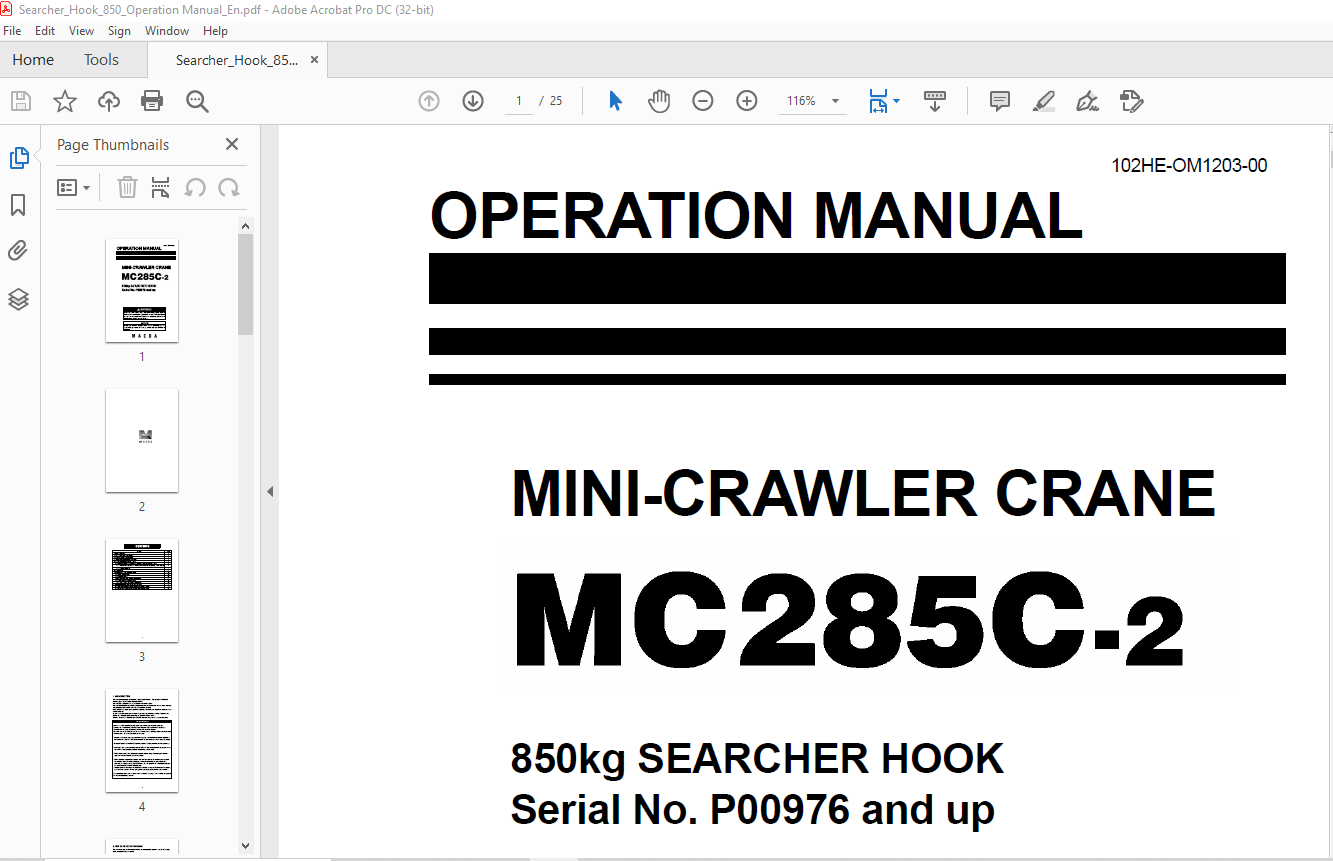1333x861 pixels.
Task: Click the Serial No. P00976 line
Action: [753, 810]
